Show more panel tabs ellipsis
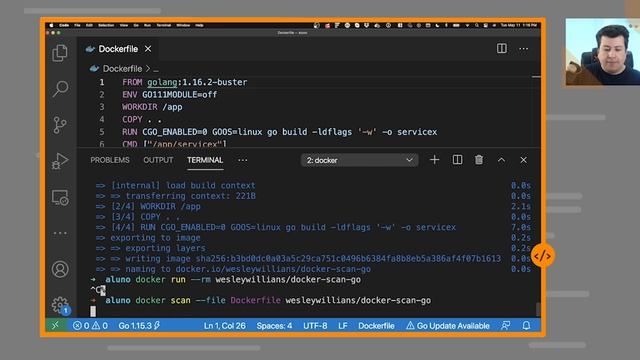Viewport: 640px width, 360px height. tap(242, 160)
